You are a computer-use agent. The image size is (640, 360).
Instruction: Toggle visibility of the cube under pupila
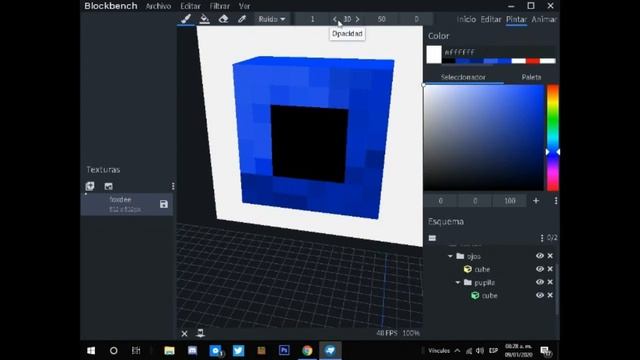click(x=540, y=295)
